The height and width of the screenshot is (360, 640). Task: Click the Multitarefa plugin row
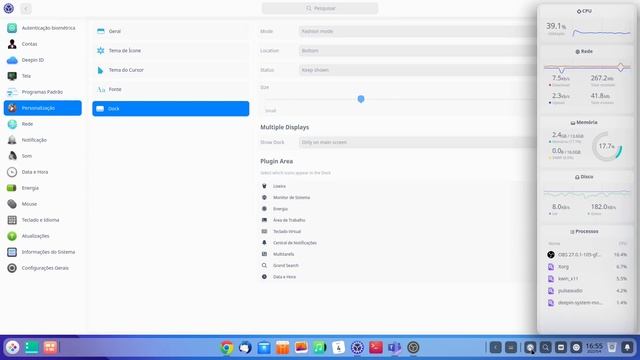click(x=396, y=254)
